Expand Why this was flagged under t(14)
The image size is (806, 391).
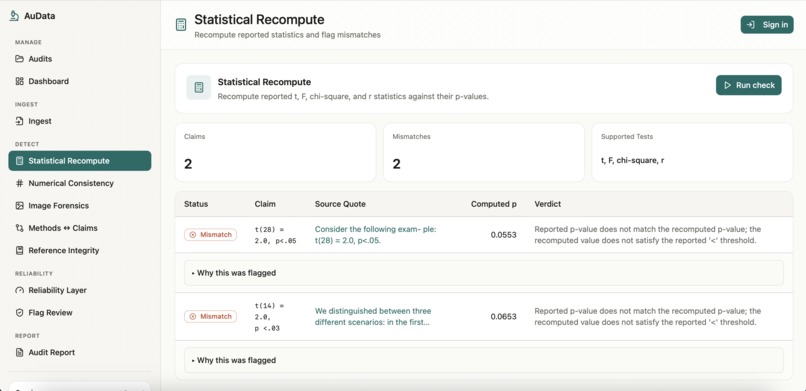484,360
